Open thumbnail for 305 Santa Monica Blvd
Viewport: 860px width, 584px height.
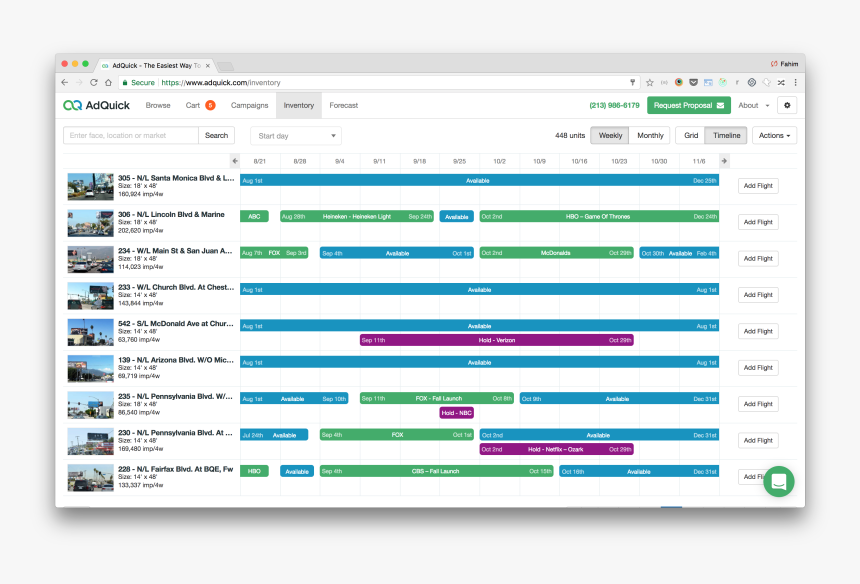pyautogui.click(x=90, y=186)
